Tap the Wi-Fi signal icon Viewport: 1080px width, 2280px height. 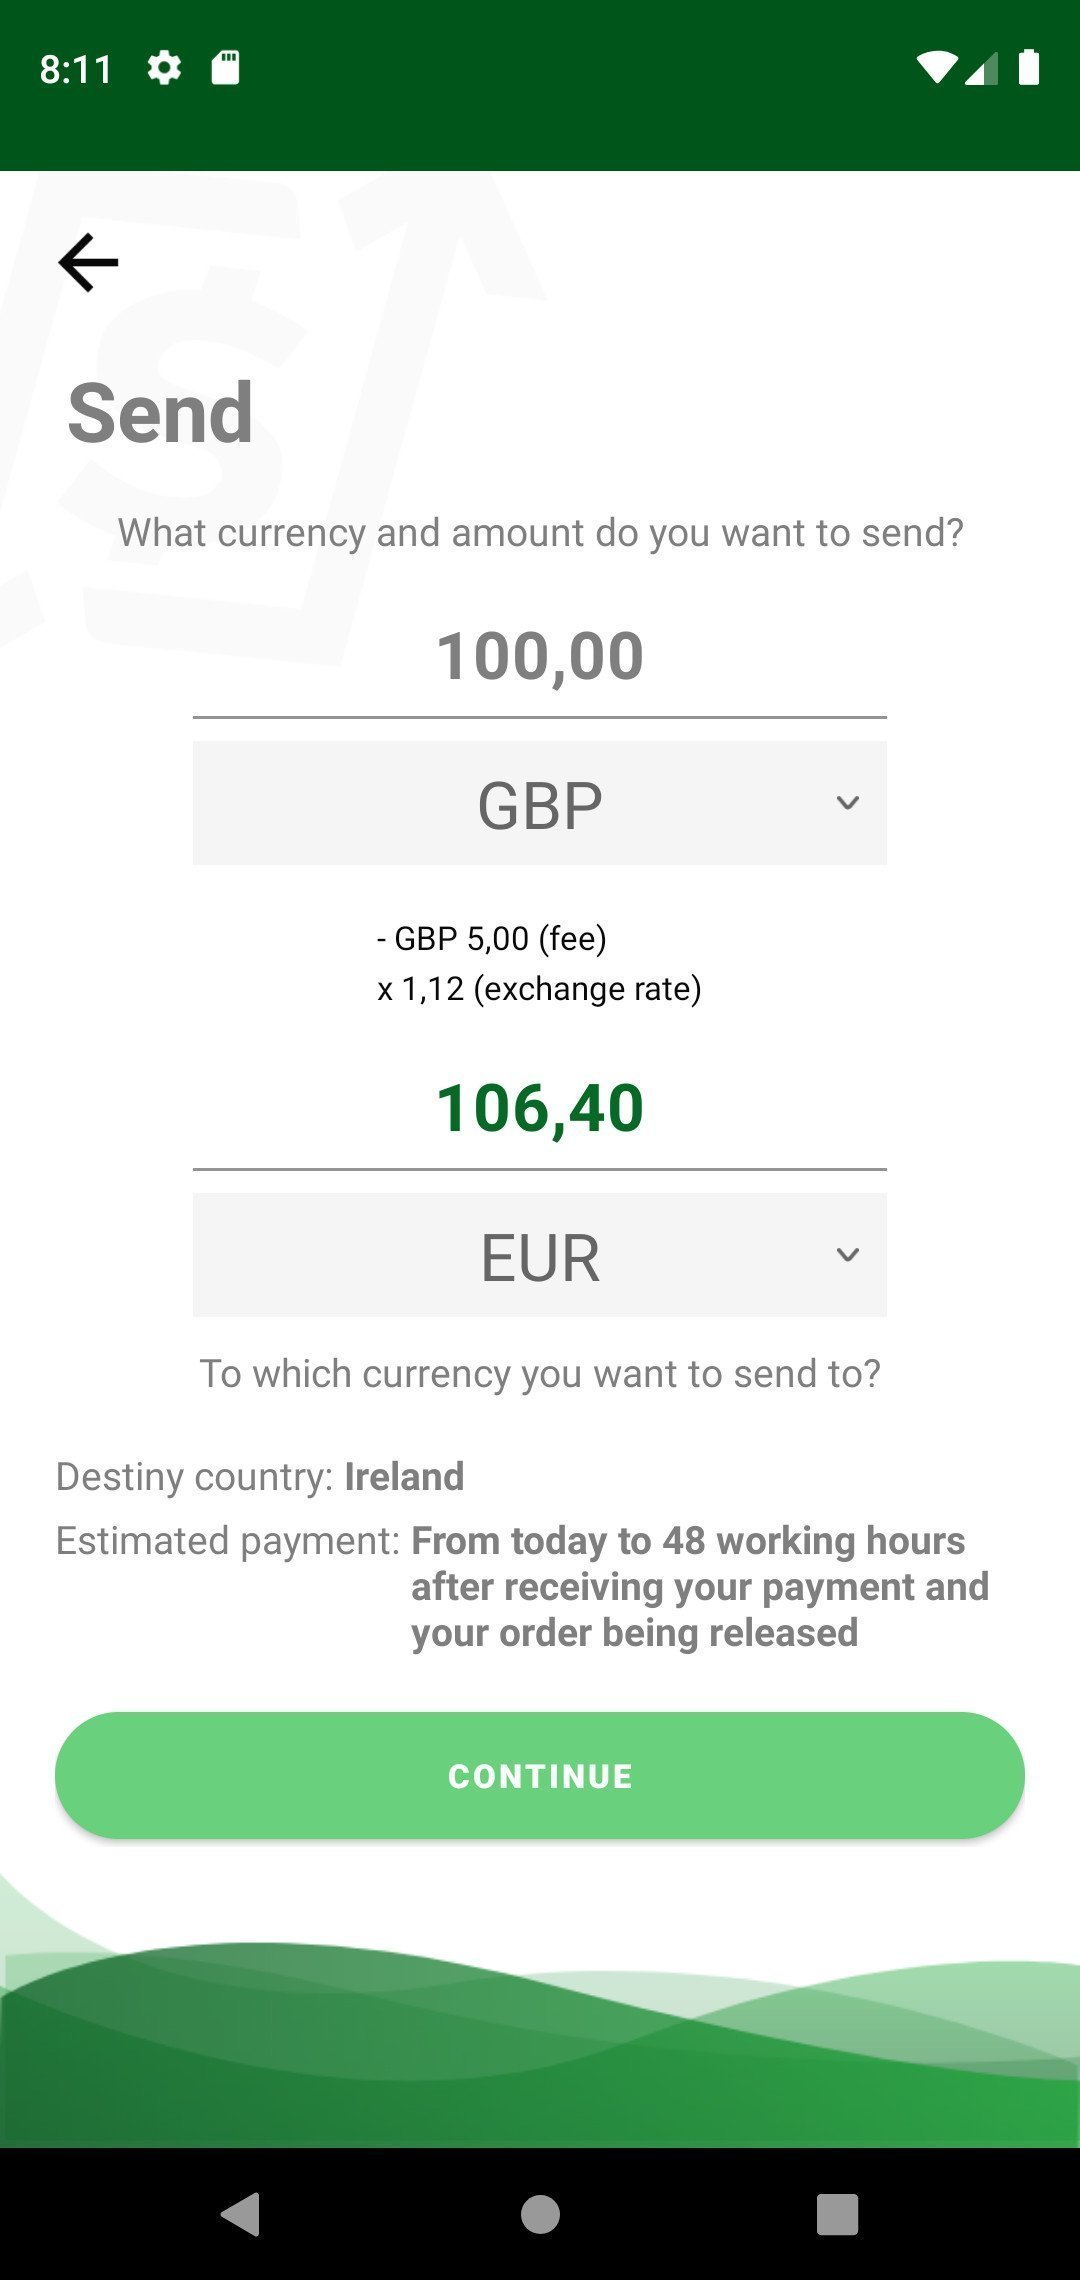coord(936,68)
